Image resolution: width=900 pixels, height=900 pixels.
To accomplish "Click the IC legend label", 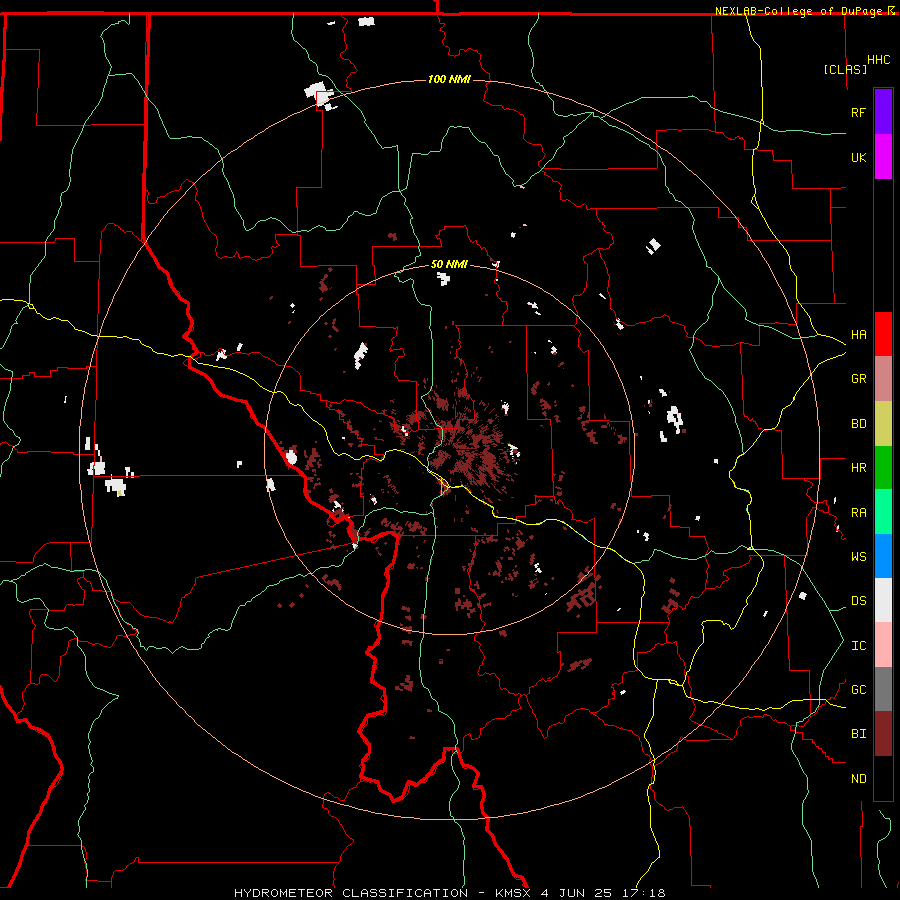I will [858, 646].
